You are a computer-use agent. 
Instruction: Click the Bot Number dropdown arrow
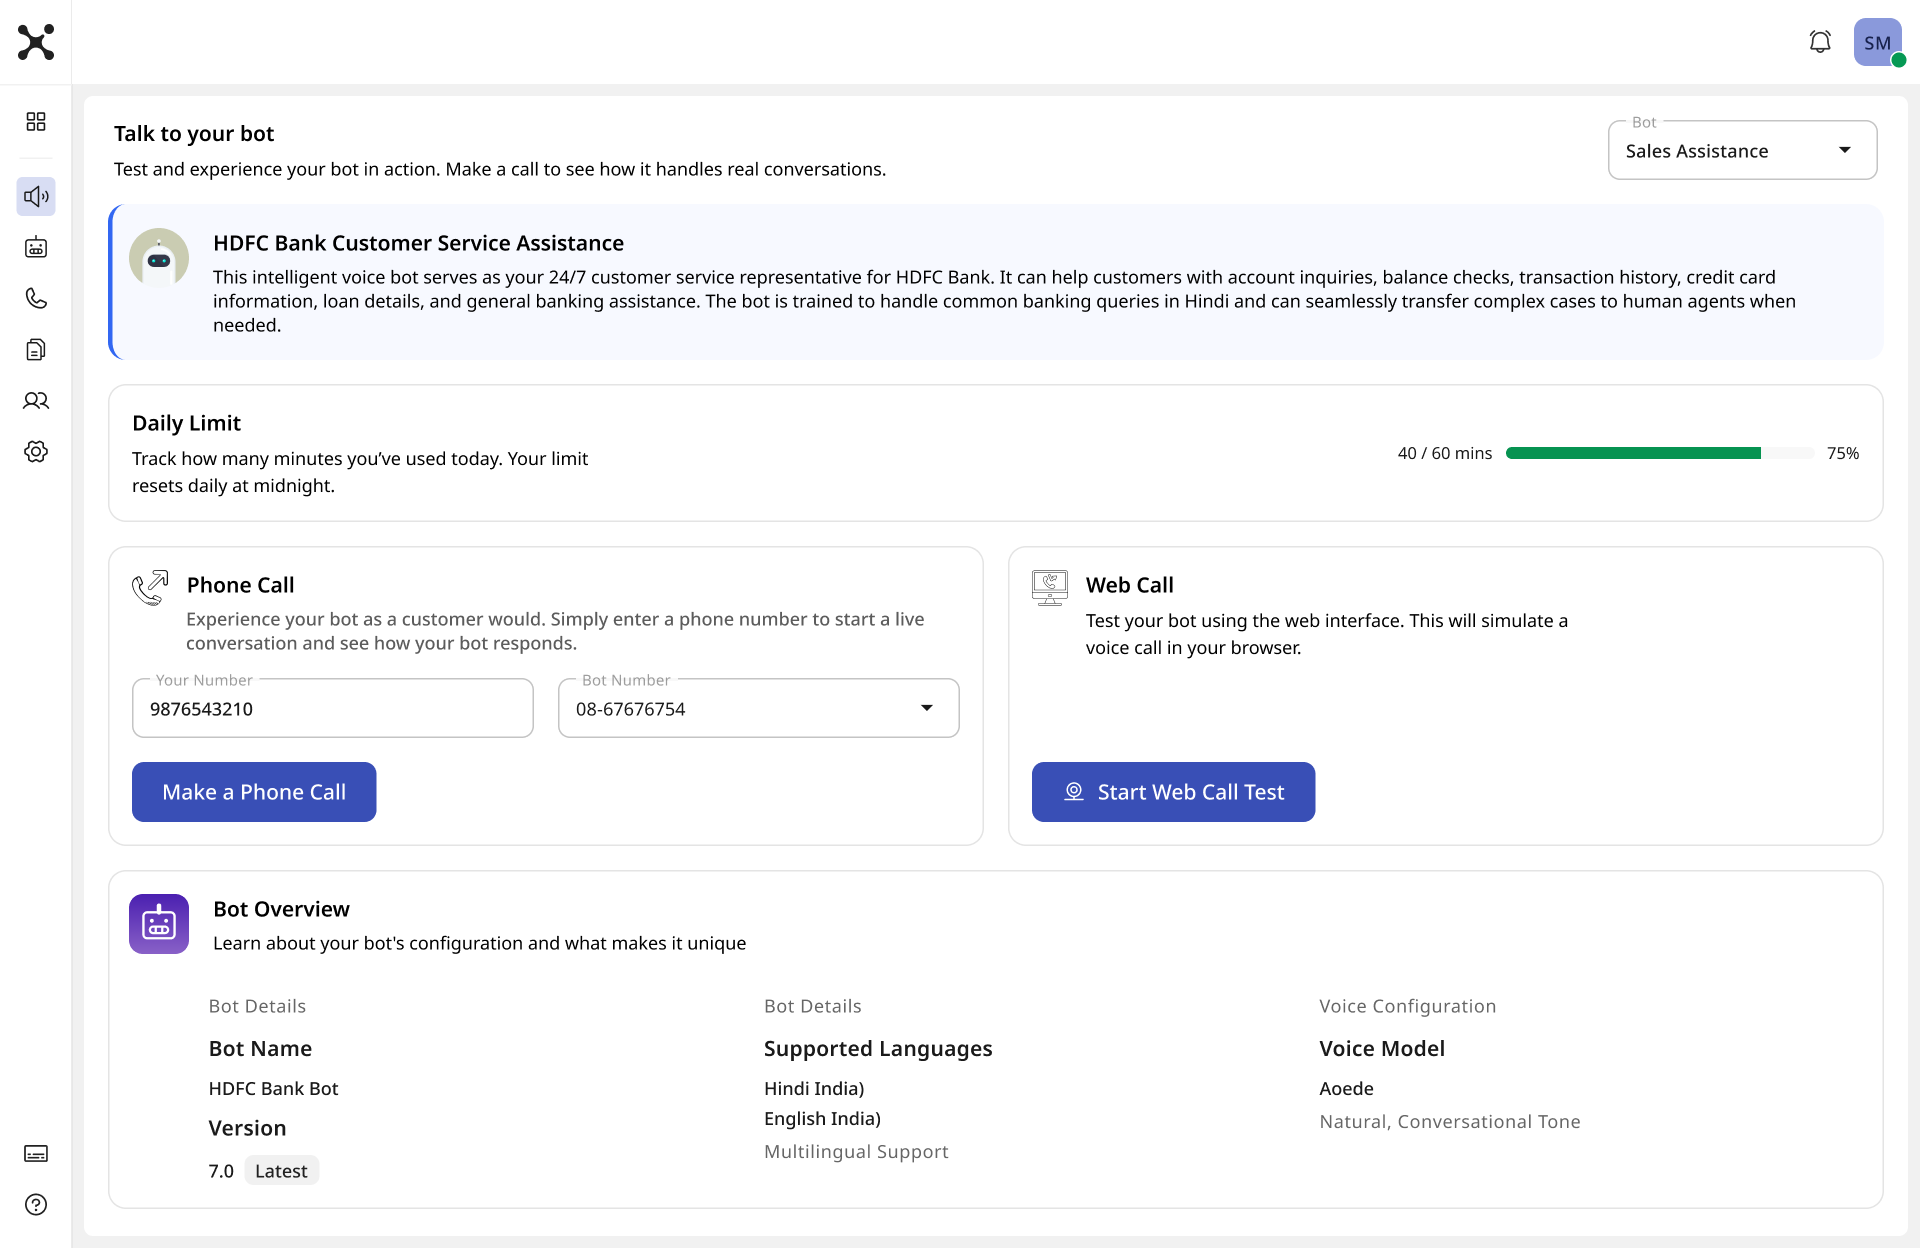pyautogui.click(x=927, y=708)
